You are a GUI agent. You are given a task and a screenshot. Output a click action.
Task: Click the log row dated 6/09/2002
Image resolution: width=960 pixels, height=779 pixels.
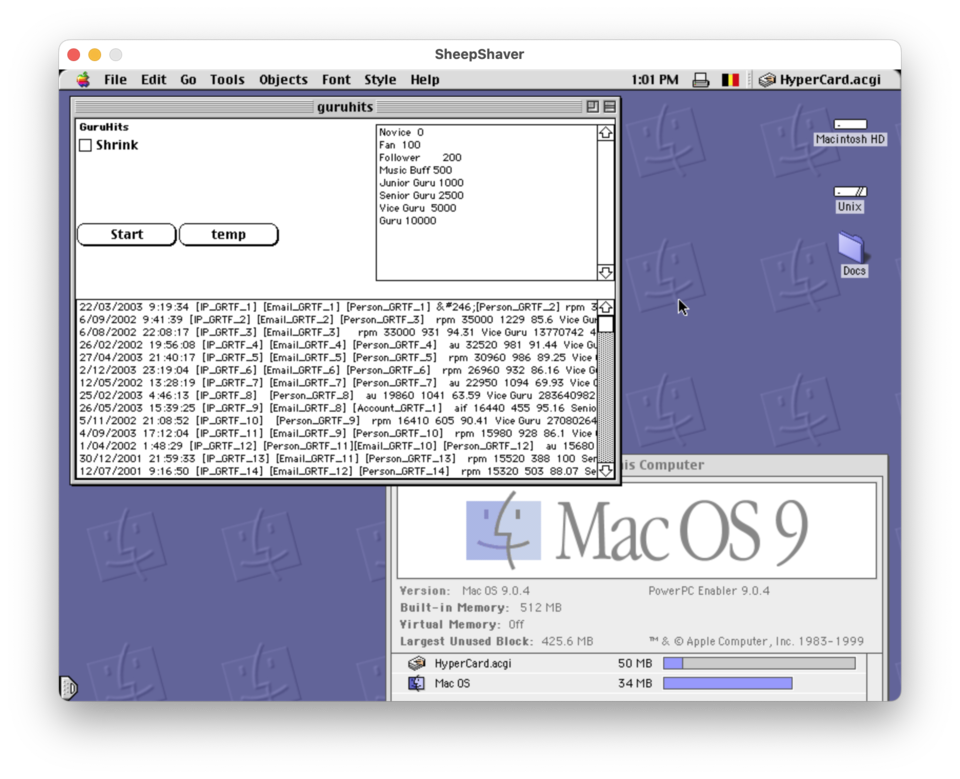pyautogui.click(x=337, y=320)
